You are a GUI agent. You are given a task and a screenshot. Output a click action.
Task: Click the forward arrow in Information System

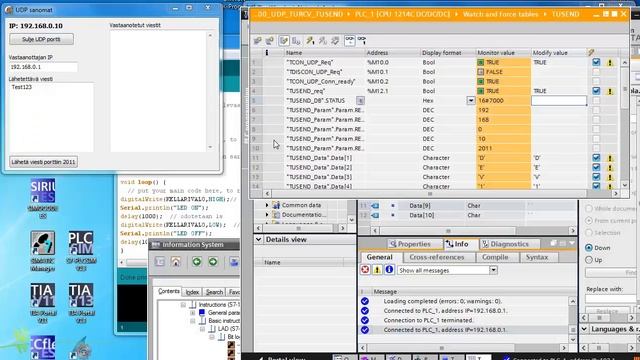[213, 262]
